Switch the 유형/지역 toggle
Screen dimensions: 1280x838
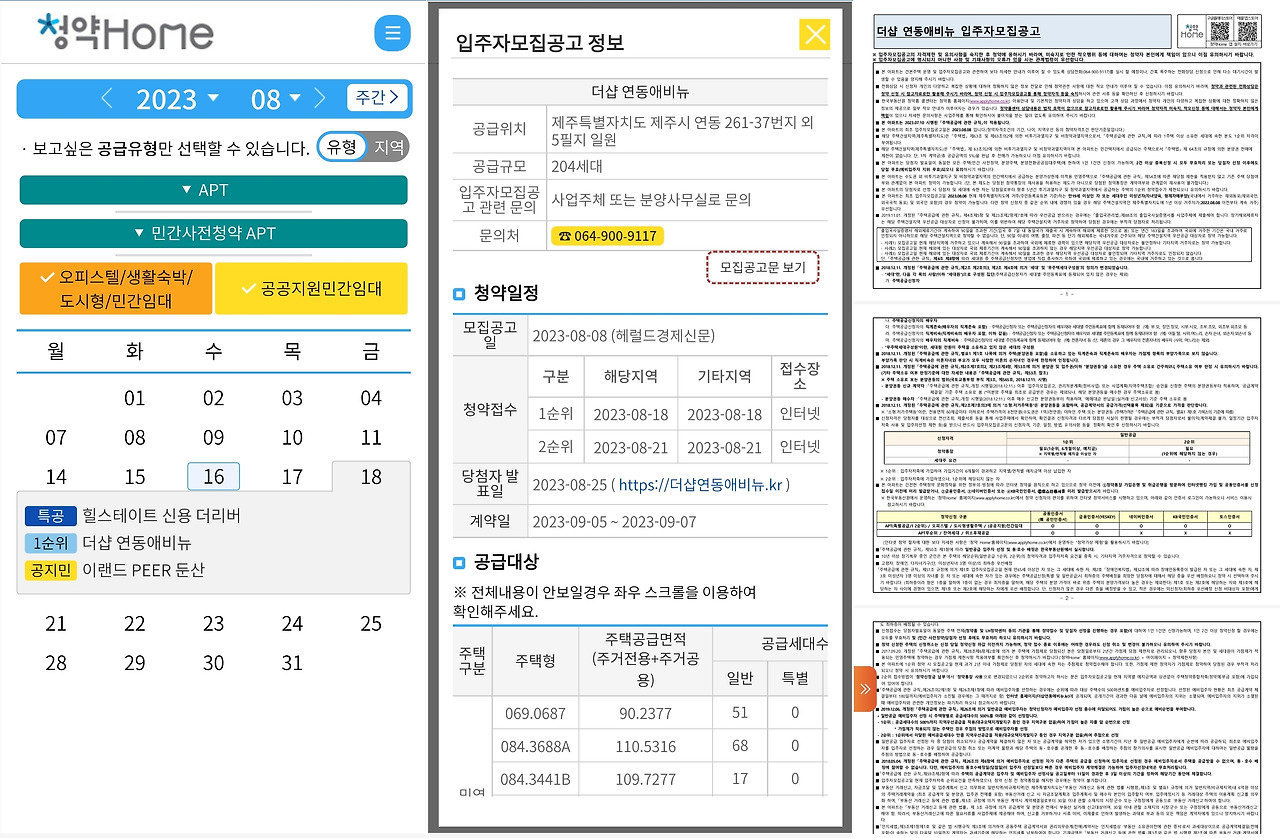(363, 147)
